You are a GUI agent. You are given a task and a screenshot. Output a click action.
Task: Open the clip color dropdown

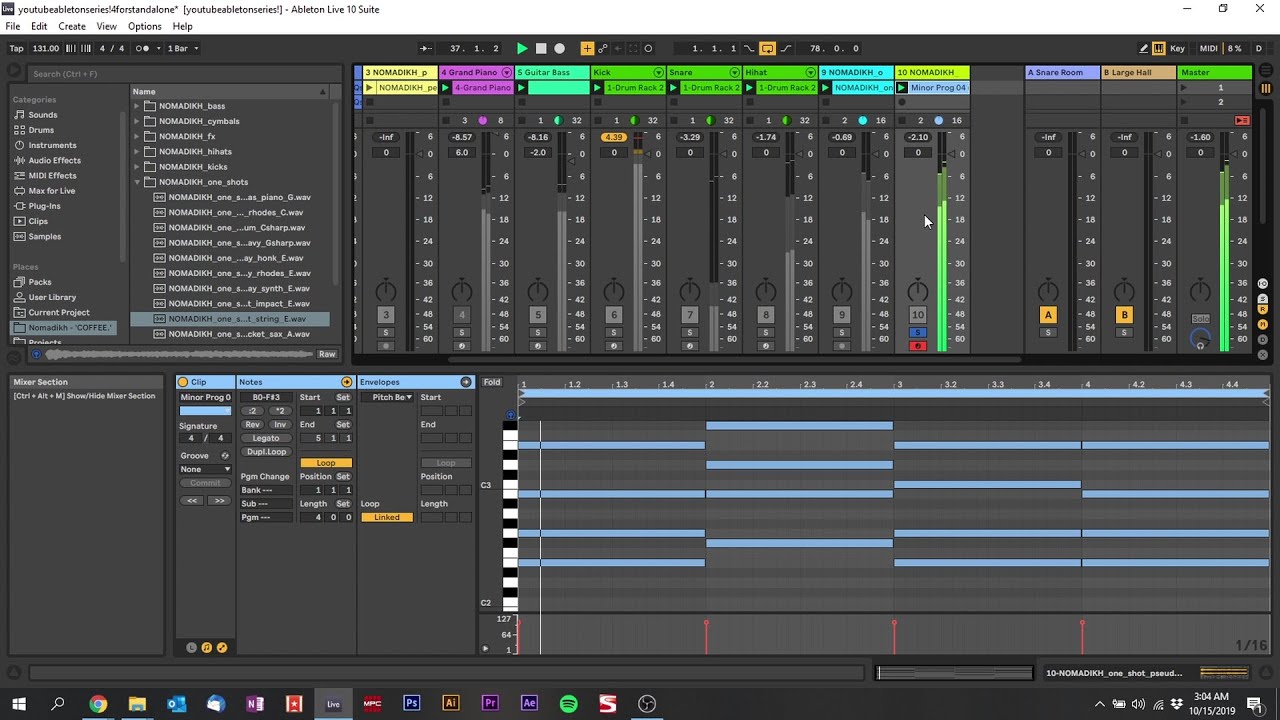205,410
